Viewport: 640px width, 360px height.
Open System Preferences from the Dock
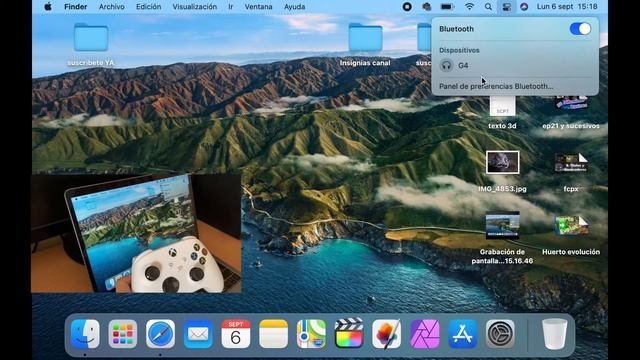[x=500, y=334]
